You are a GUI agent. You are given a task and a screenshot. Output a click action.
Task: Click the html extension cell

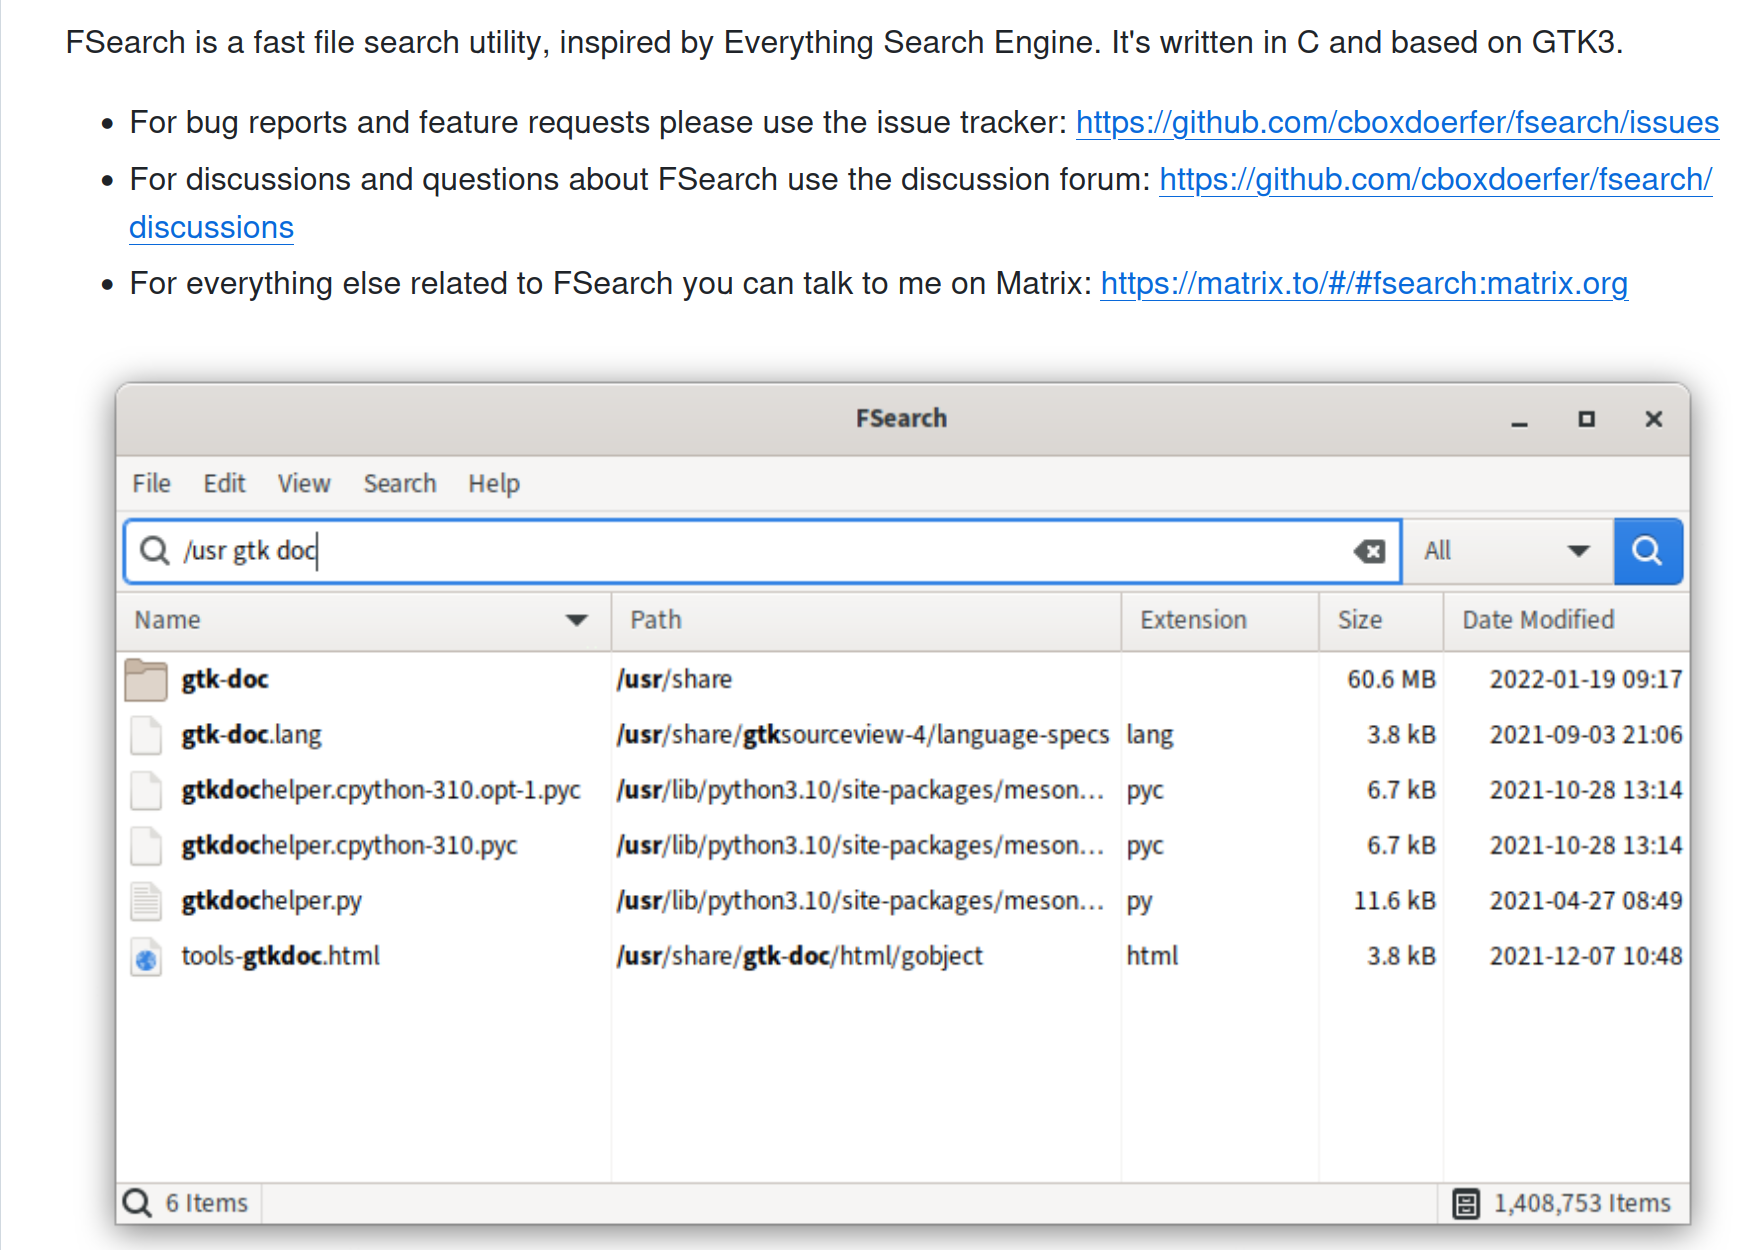tap(1152, 956)
